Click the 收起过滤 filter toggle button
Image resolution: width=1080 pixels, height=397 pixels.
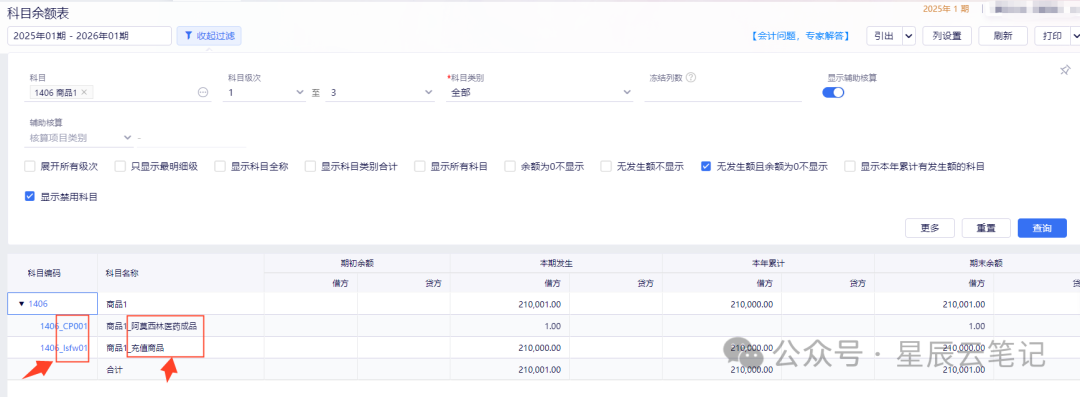pos(209,36)
